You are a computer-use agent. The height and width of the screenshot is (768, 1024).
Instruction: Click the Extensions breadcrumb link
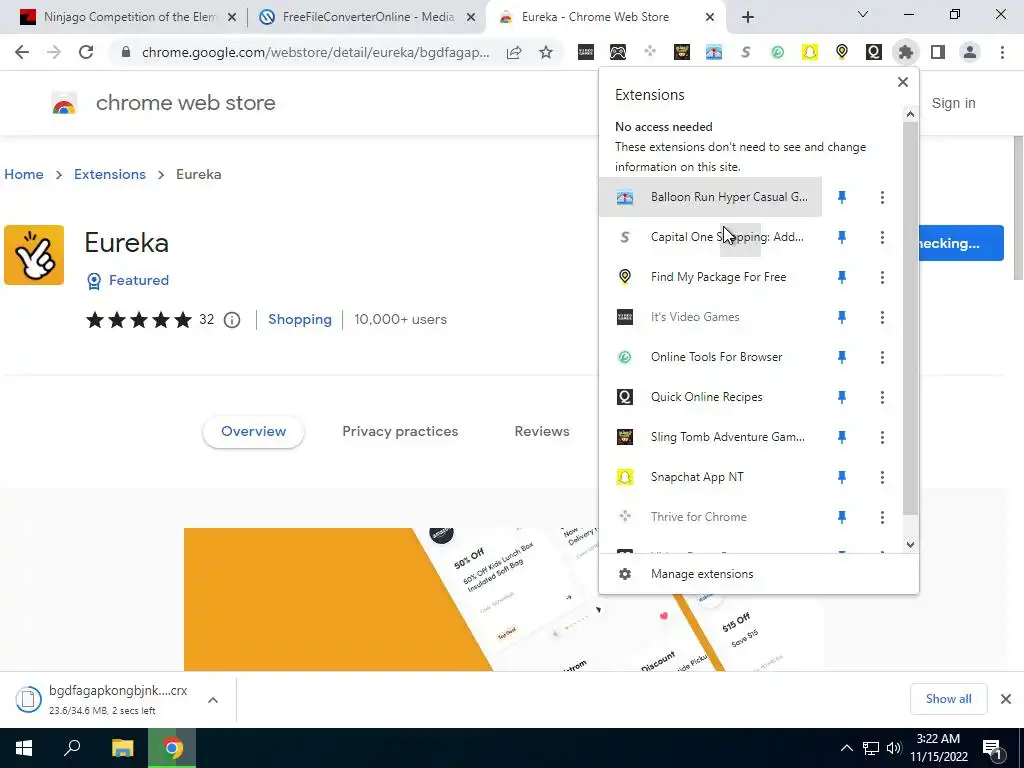point(110,174)
